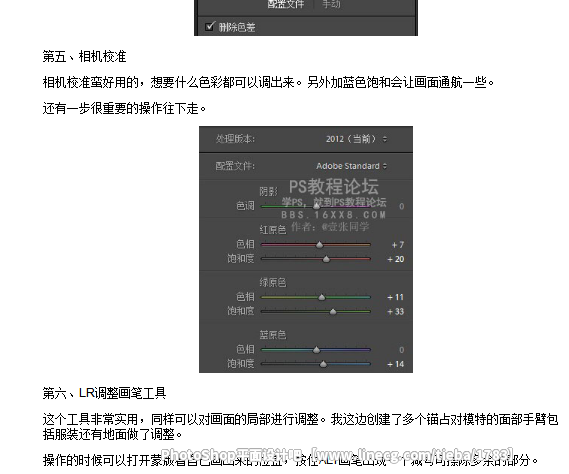Select the 配置文件 tab at top
This screenshot has width=569, height=474.
click(286, 4)
